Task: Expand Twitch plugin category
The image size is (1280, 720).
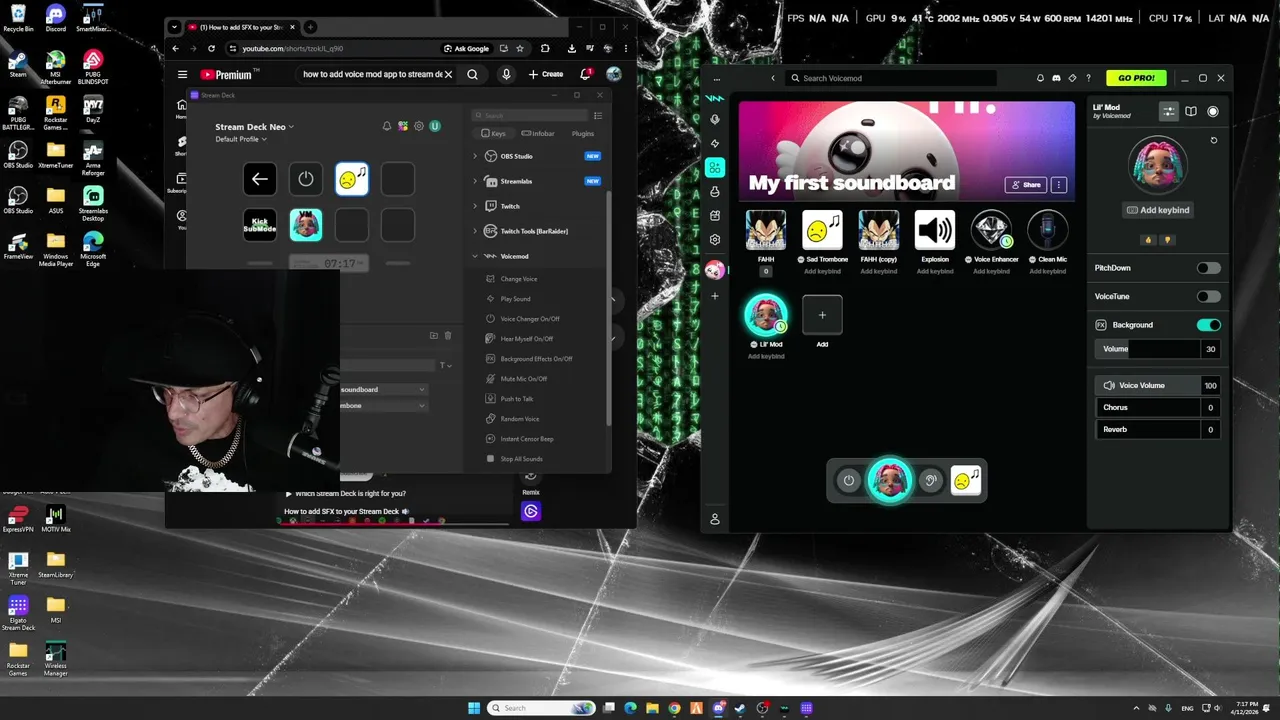Action: 475,206
